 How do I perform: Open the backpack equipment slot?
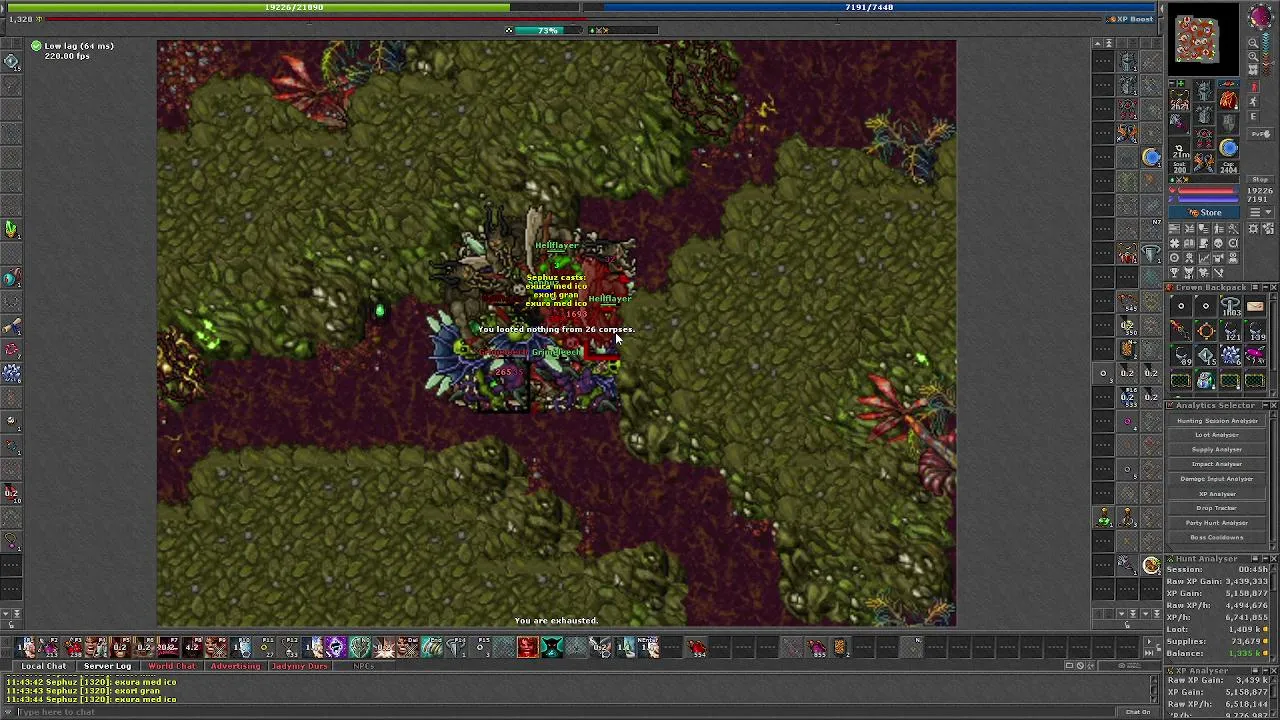point(1228,101)
